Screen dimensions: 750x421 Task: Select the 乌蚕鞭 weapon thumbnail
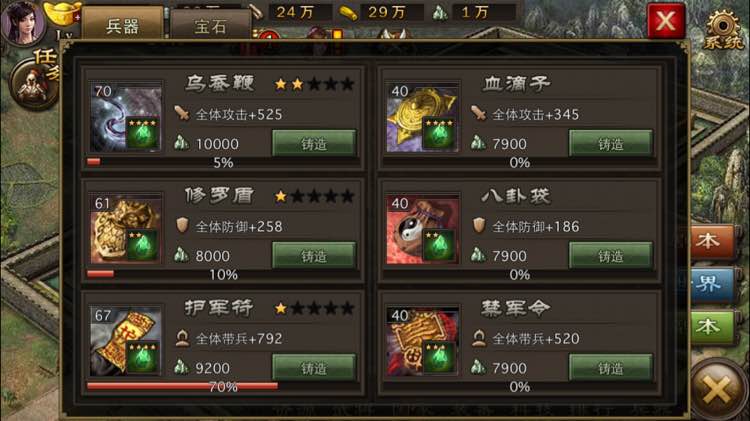coord(126,118)
